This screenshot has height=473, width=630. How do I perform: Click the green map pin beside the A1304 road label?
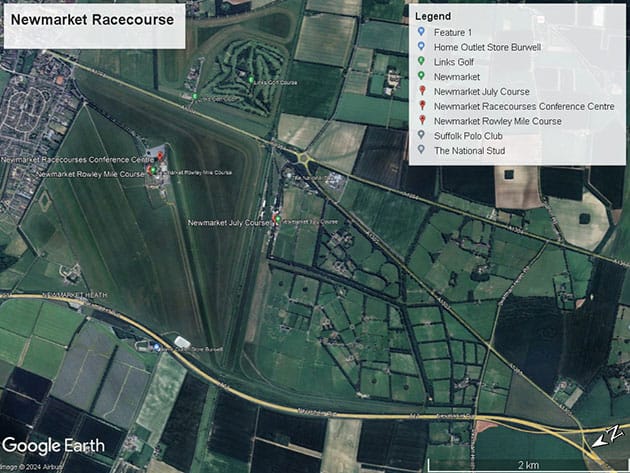(x=195, y=96)
